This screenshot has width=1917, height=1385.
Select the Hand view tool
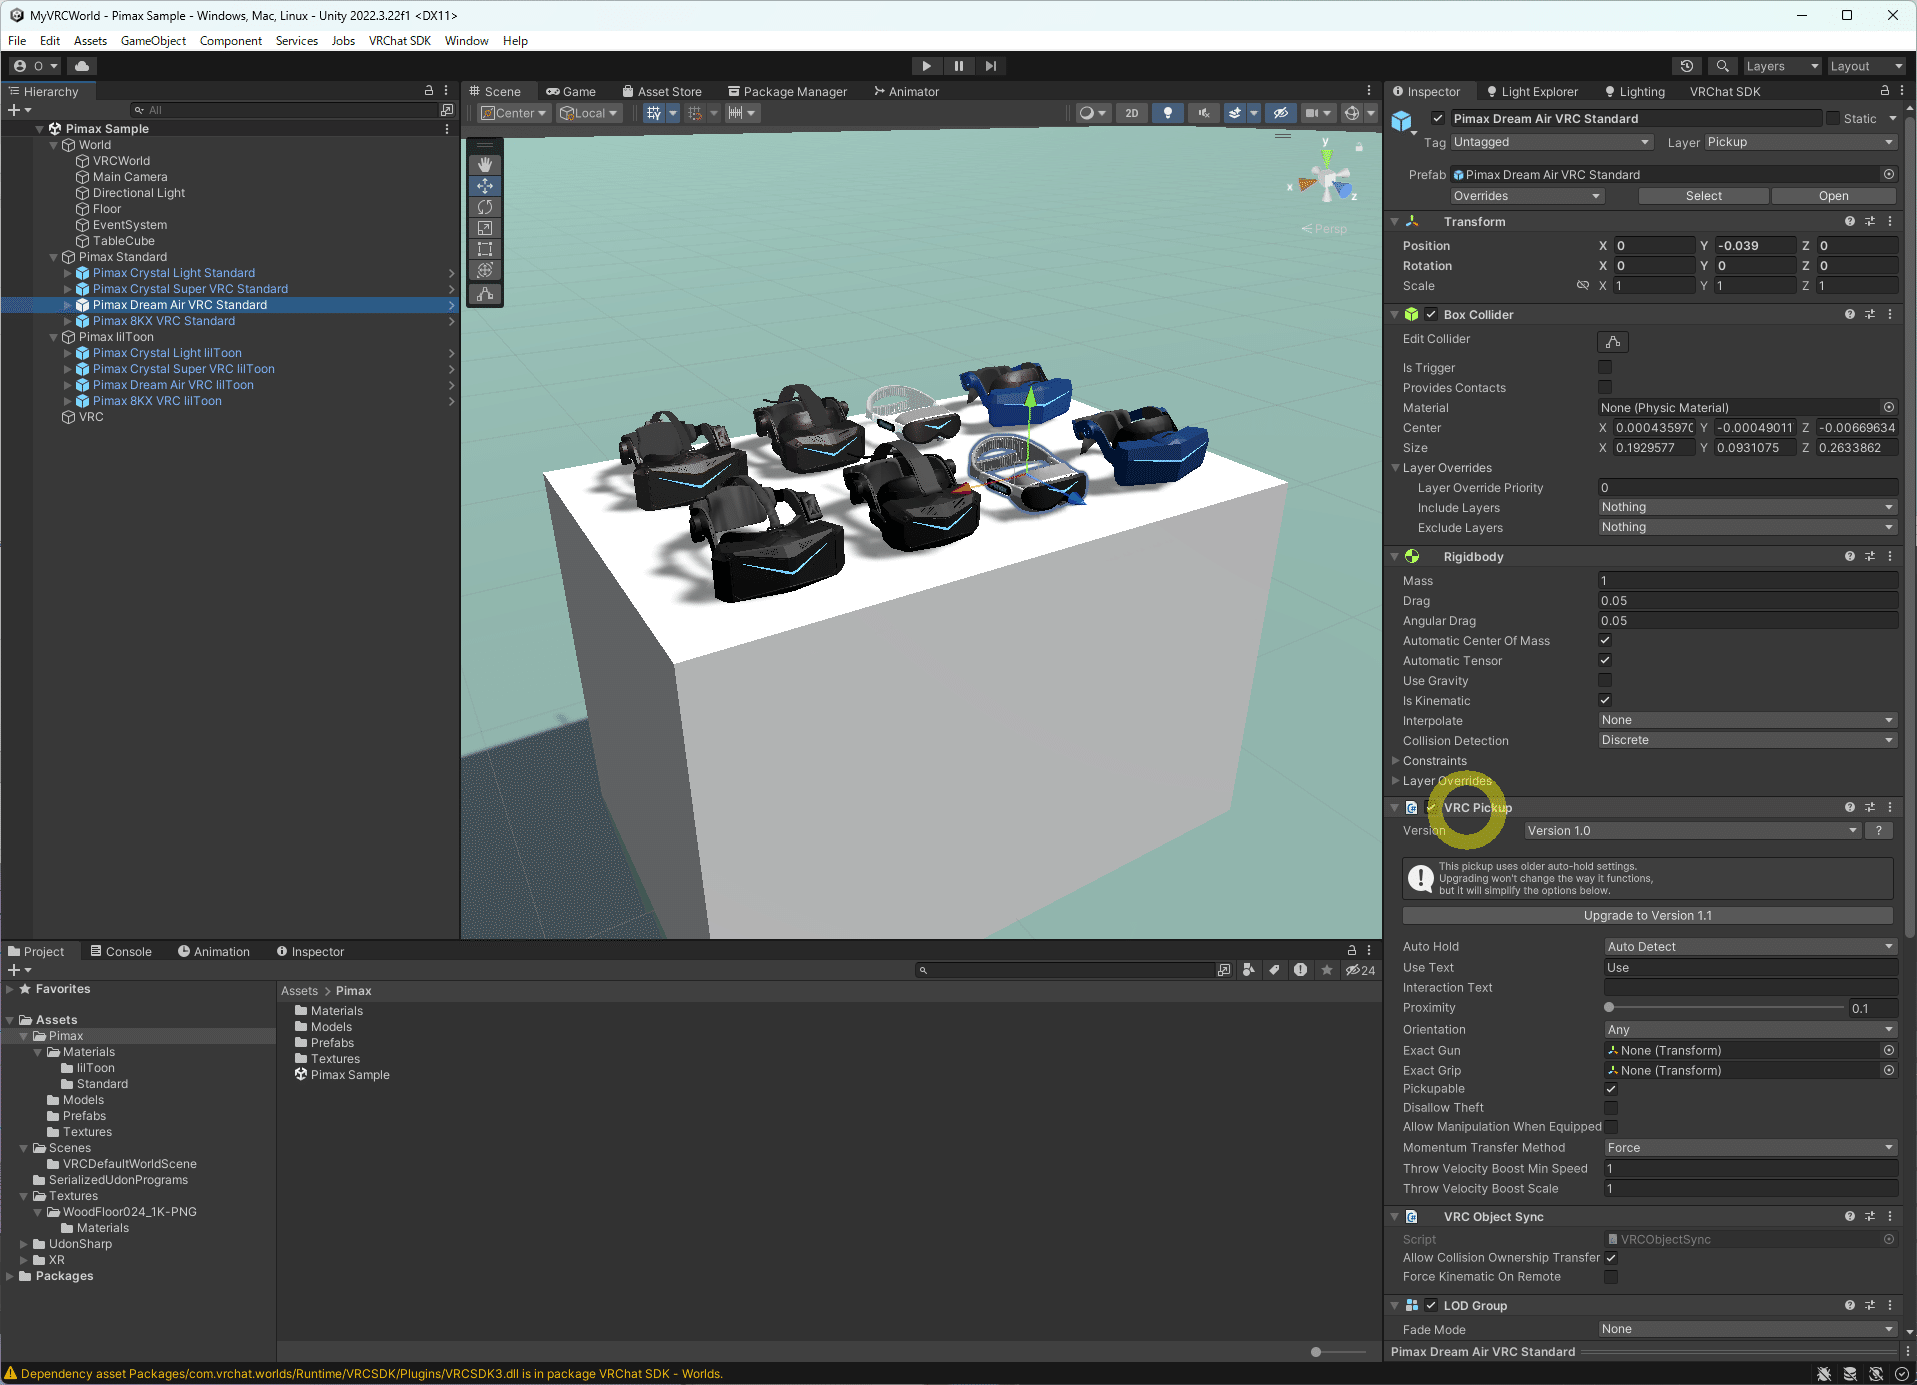pyautogui.click(x=485, y=164)
